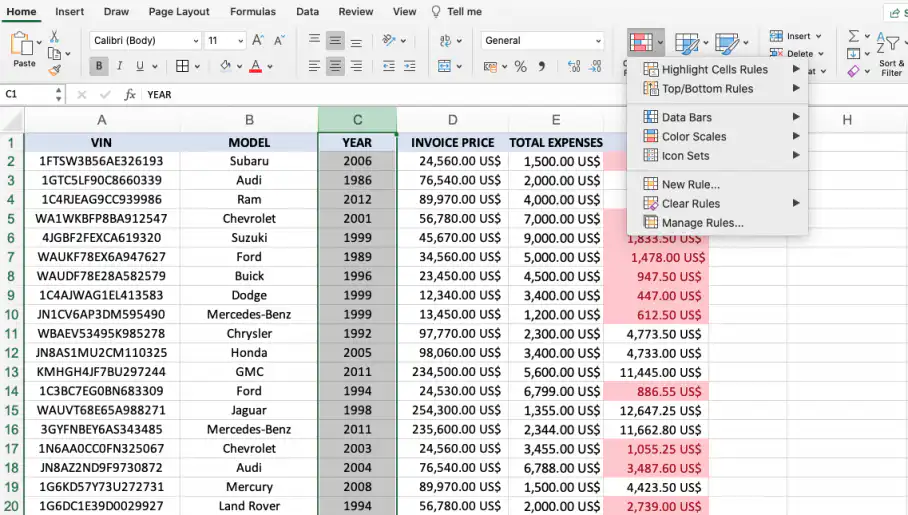
Task: Click the Copy icon
Action: coord(54,53)
